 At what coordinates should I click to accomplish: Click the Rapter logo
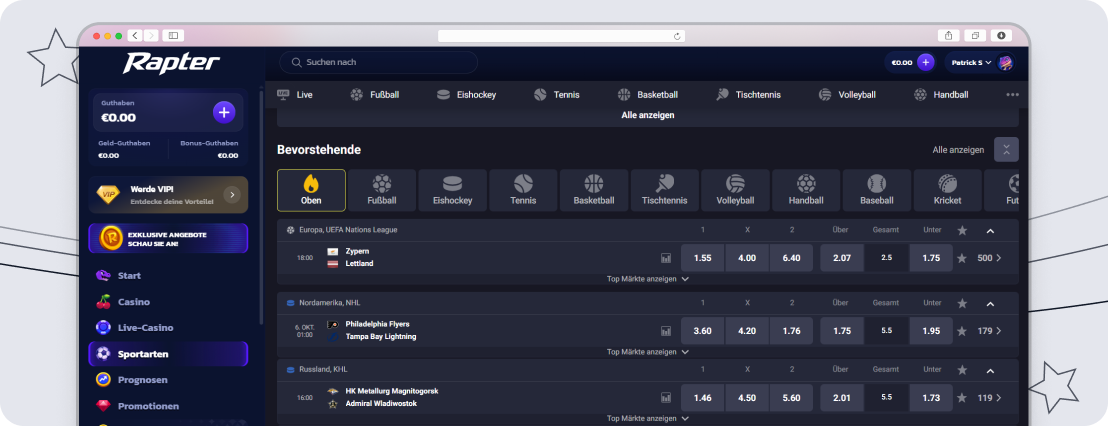point(171,63)
